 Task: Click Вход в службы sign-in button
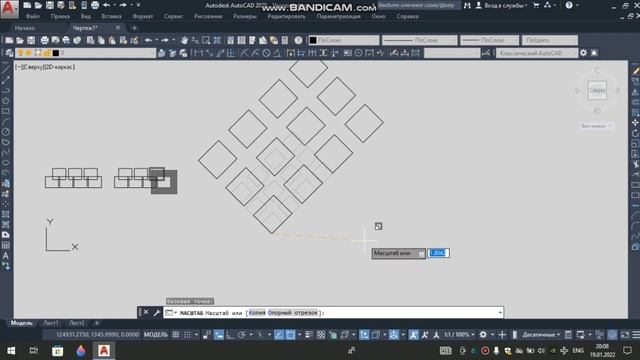[x=502, y=5]
